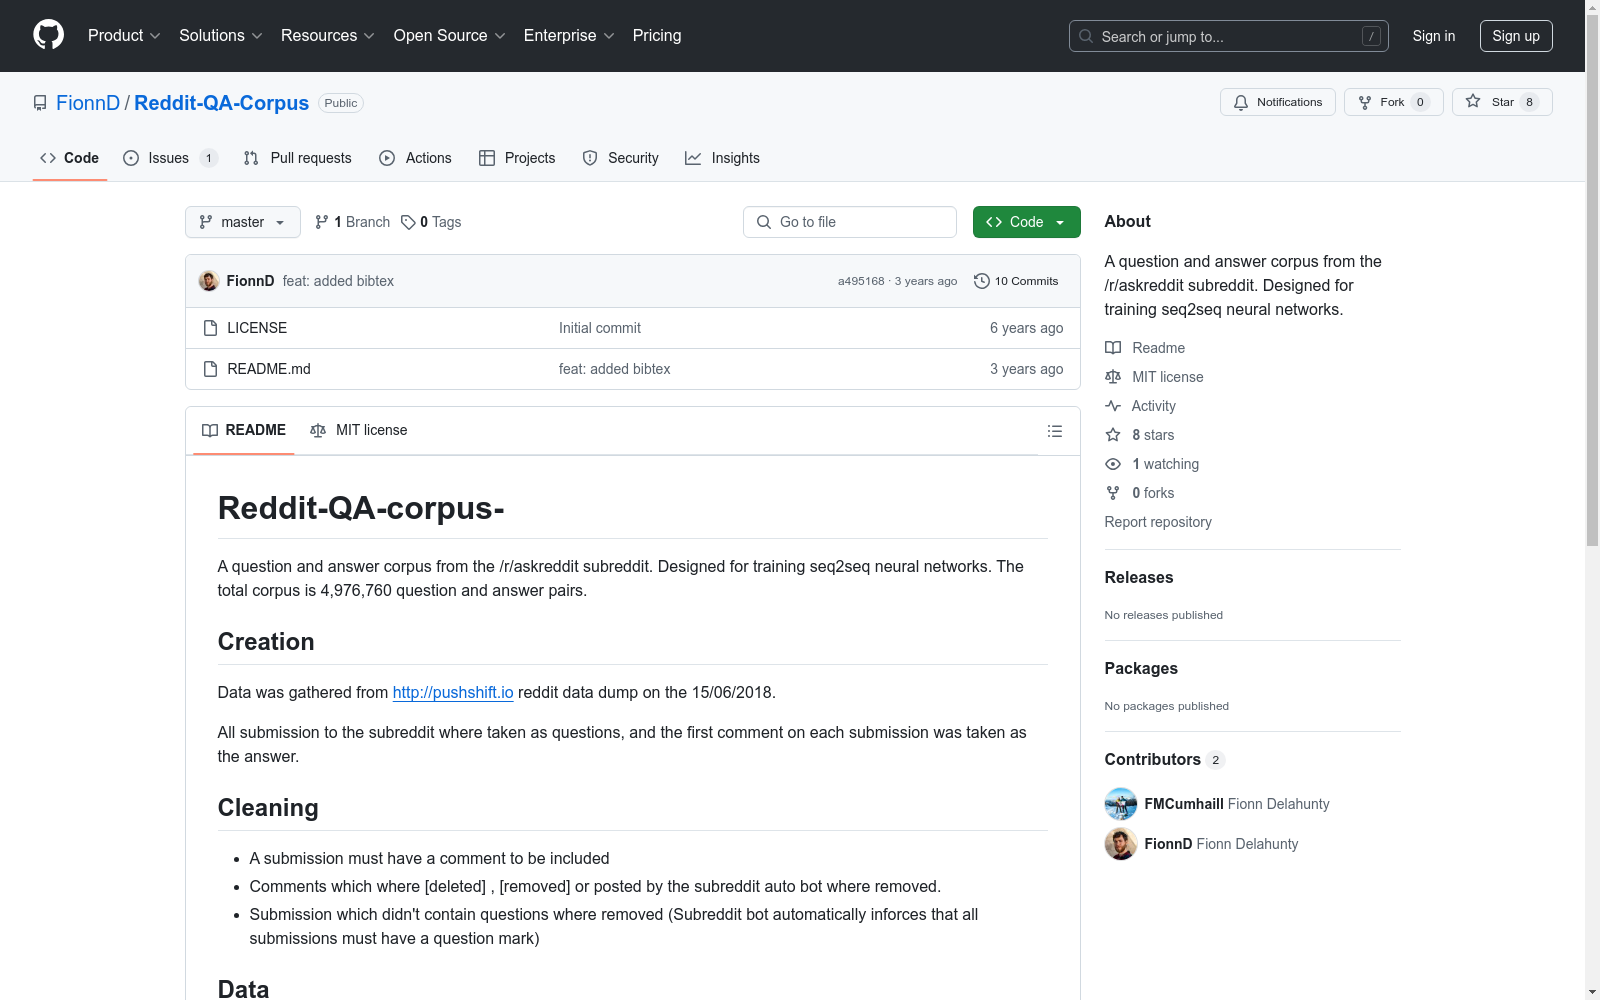Click FionnD's avatar in the commit row
This screenshot has height=1000, width=1600.
tap(209, 281)
